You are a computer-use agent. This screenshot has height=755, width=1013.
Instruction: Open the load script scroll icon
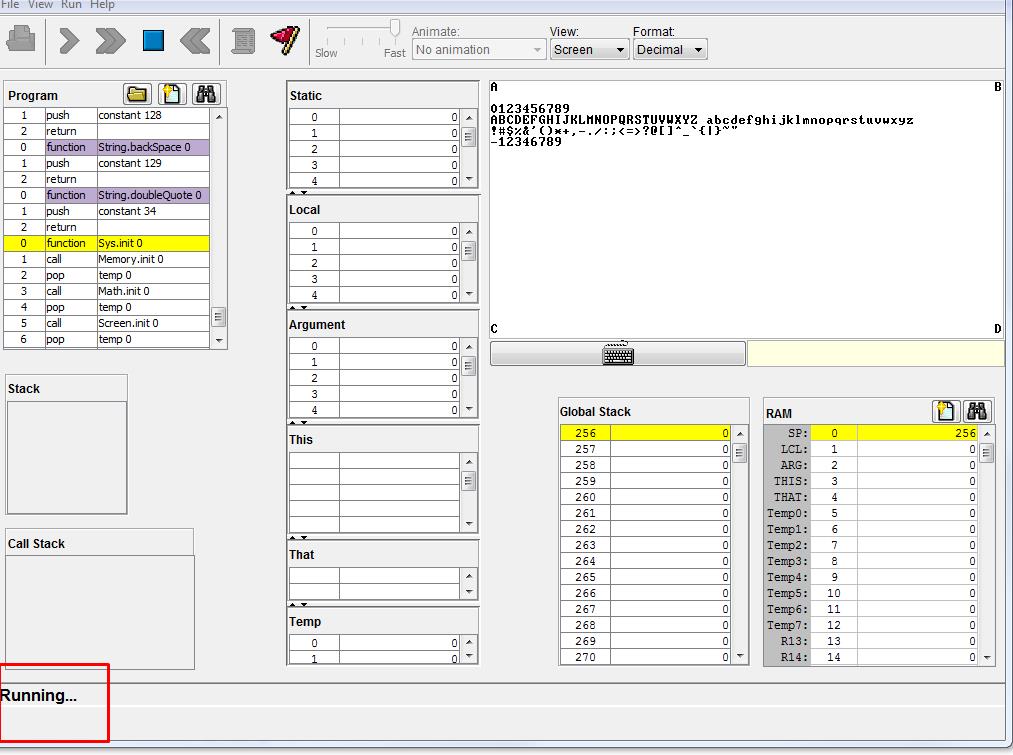coord(243,40)
